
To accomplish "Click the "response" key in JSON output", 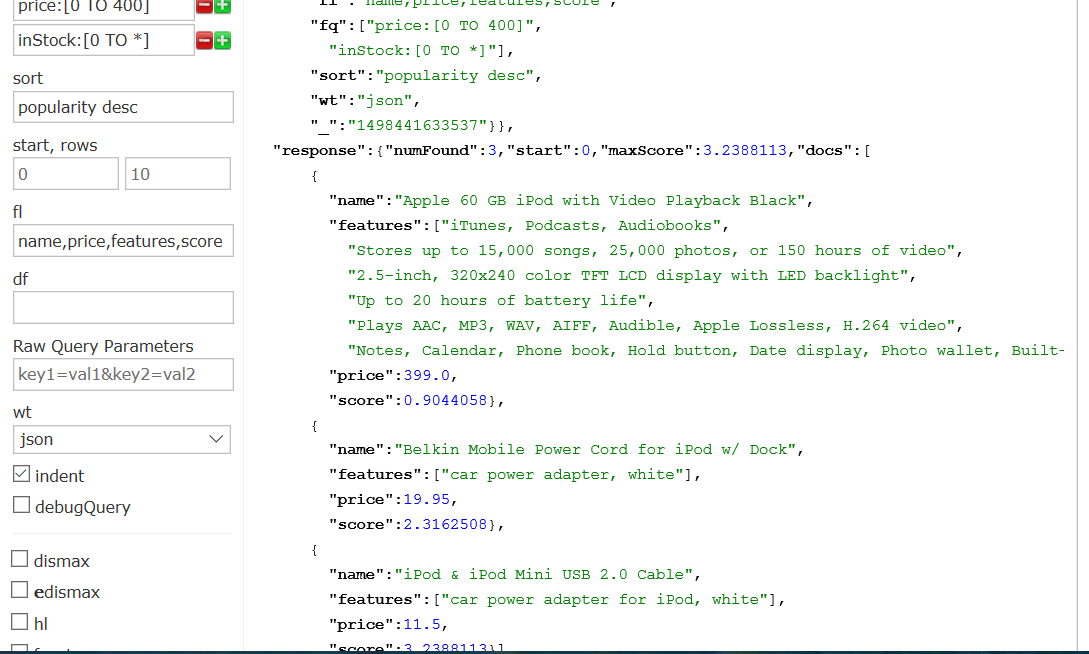I will (319, 151).
